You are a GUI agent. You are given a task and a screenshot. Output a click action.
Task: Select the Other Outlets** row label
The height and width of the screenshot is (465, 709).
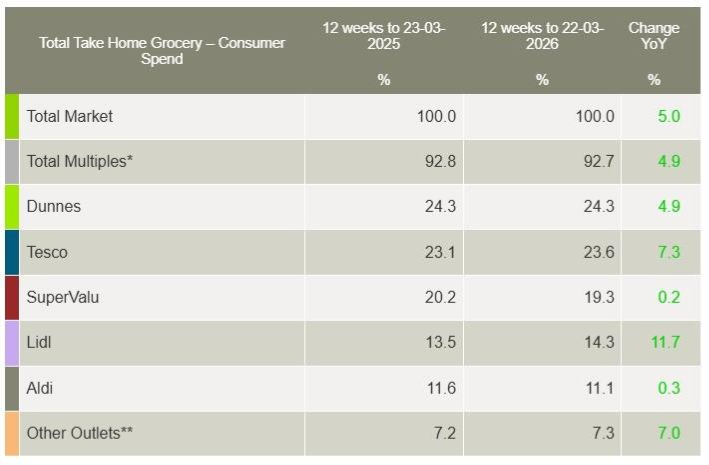[80, 433]
